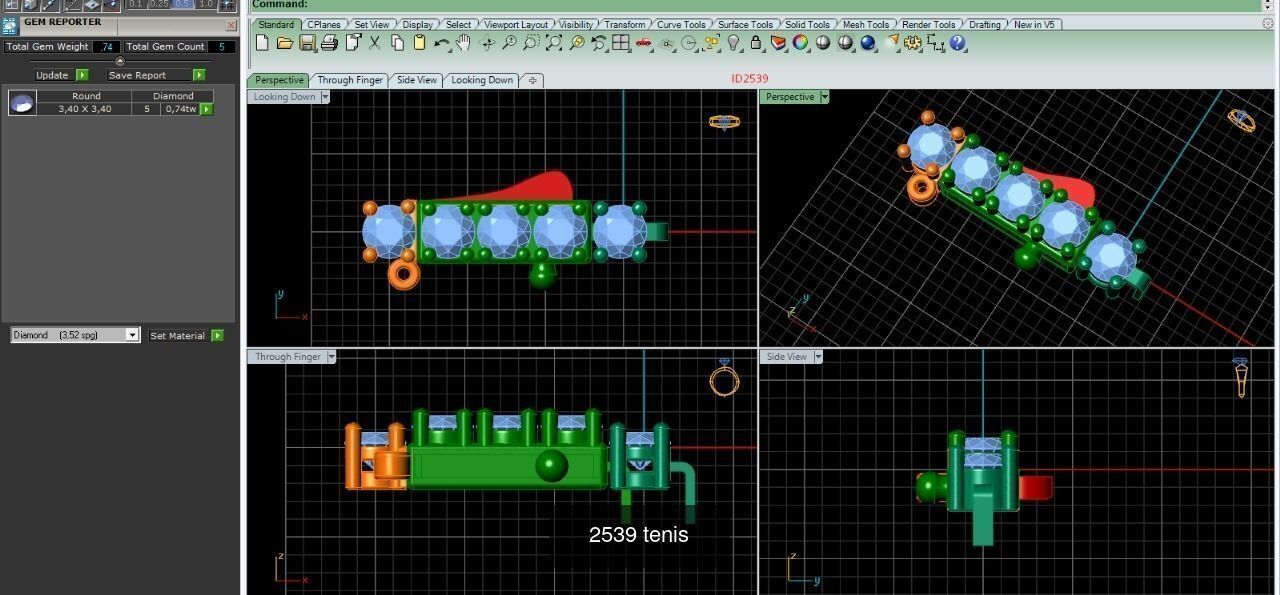This screenshot has width=1280, height=595.
Task: Select the Through Finger viewport tab
Action: click(x=350, y=80)
